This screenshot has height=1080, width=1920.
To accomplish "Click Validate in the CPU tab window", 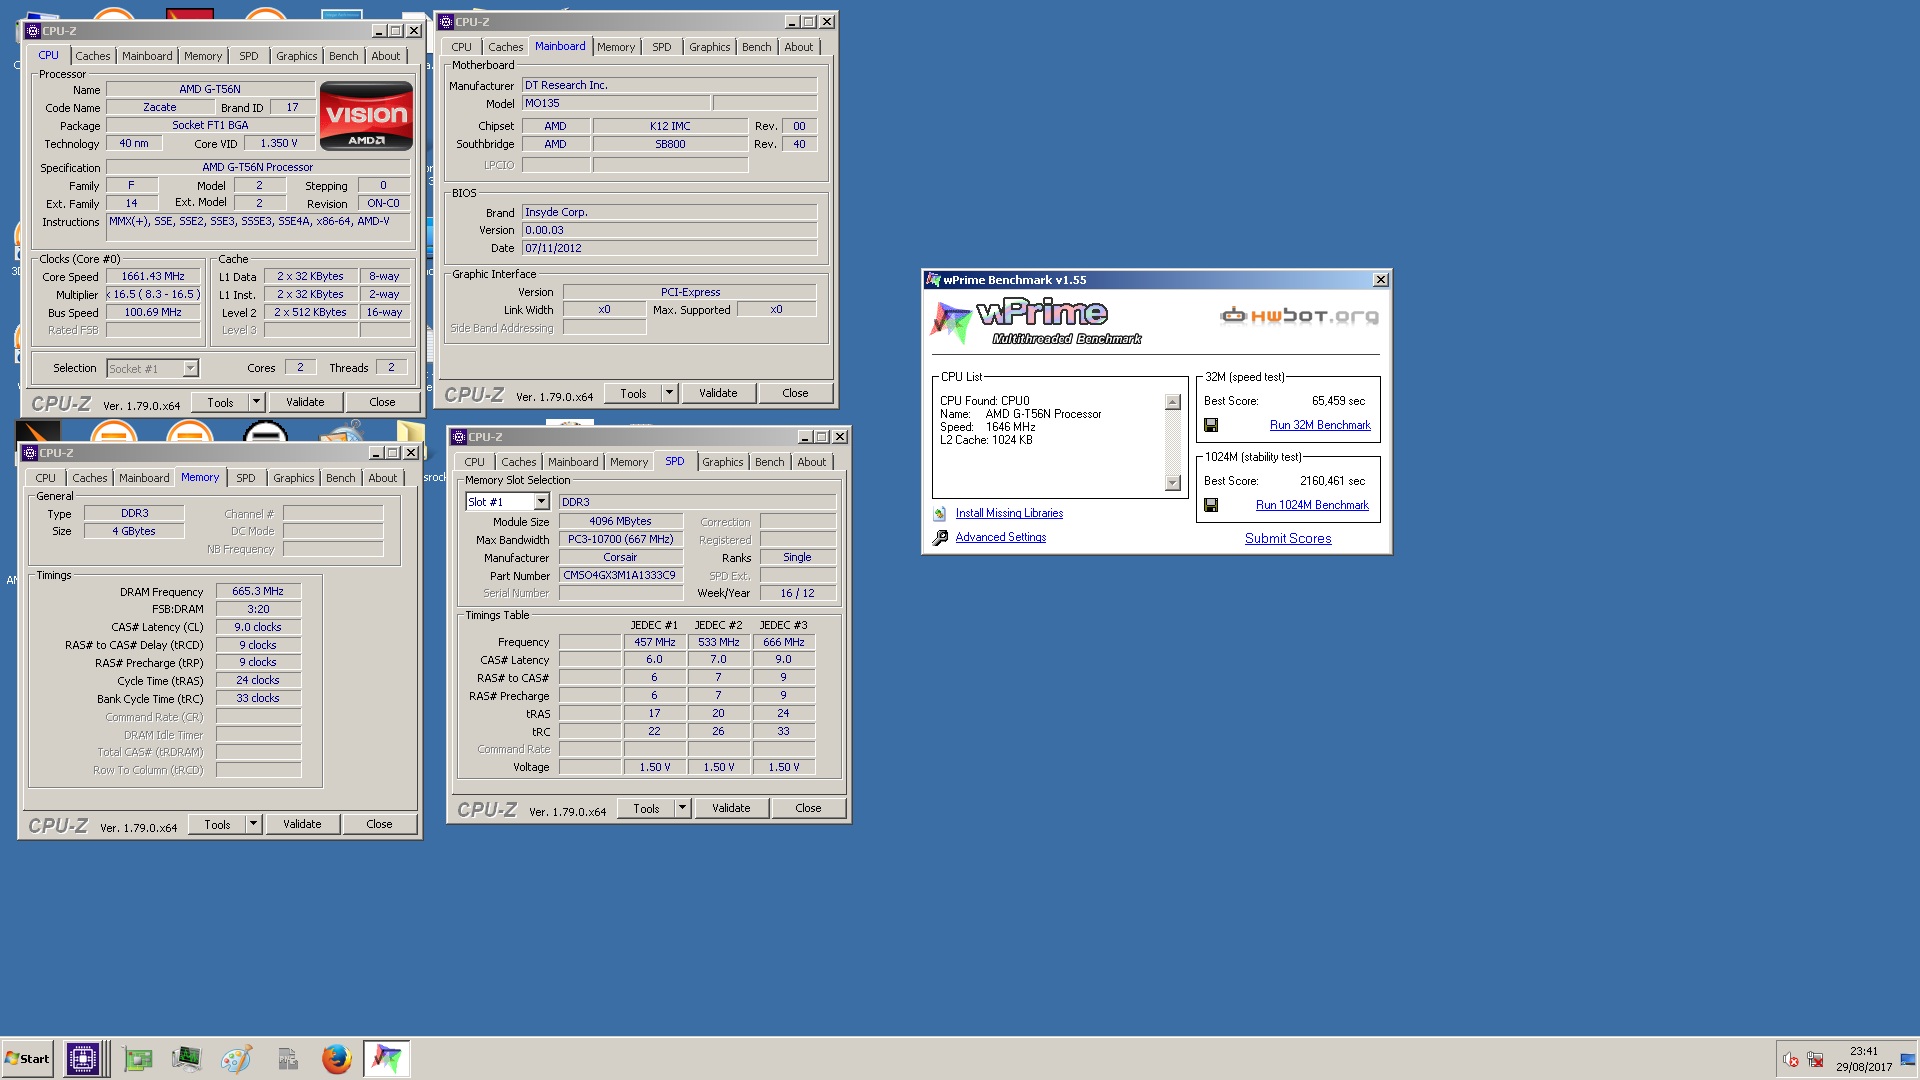I will click(x=305, y=402).
